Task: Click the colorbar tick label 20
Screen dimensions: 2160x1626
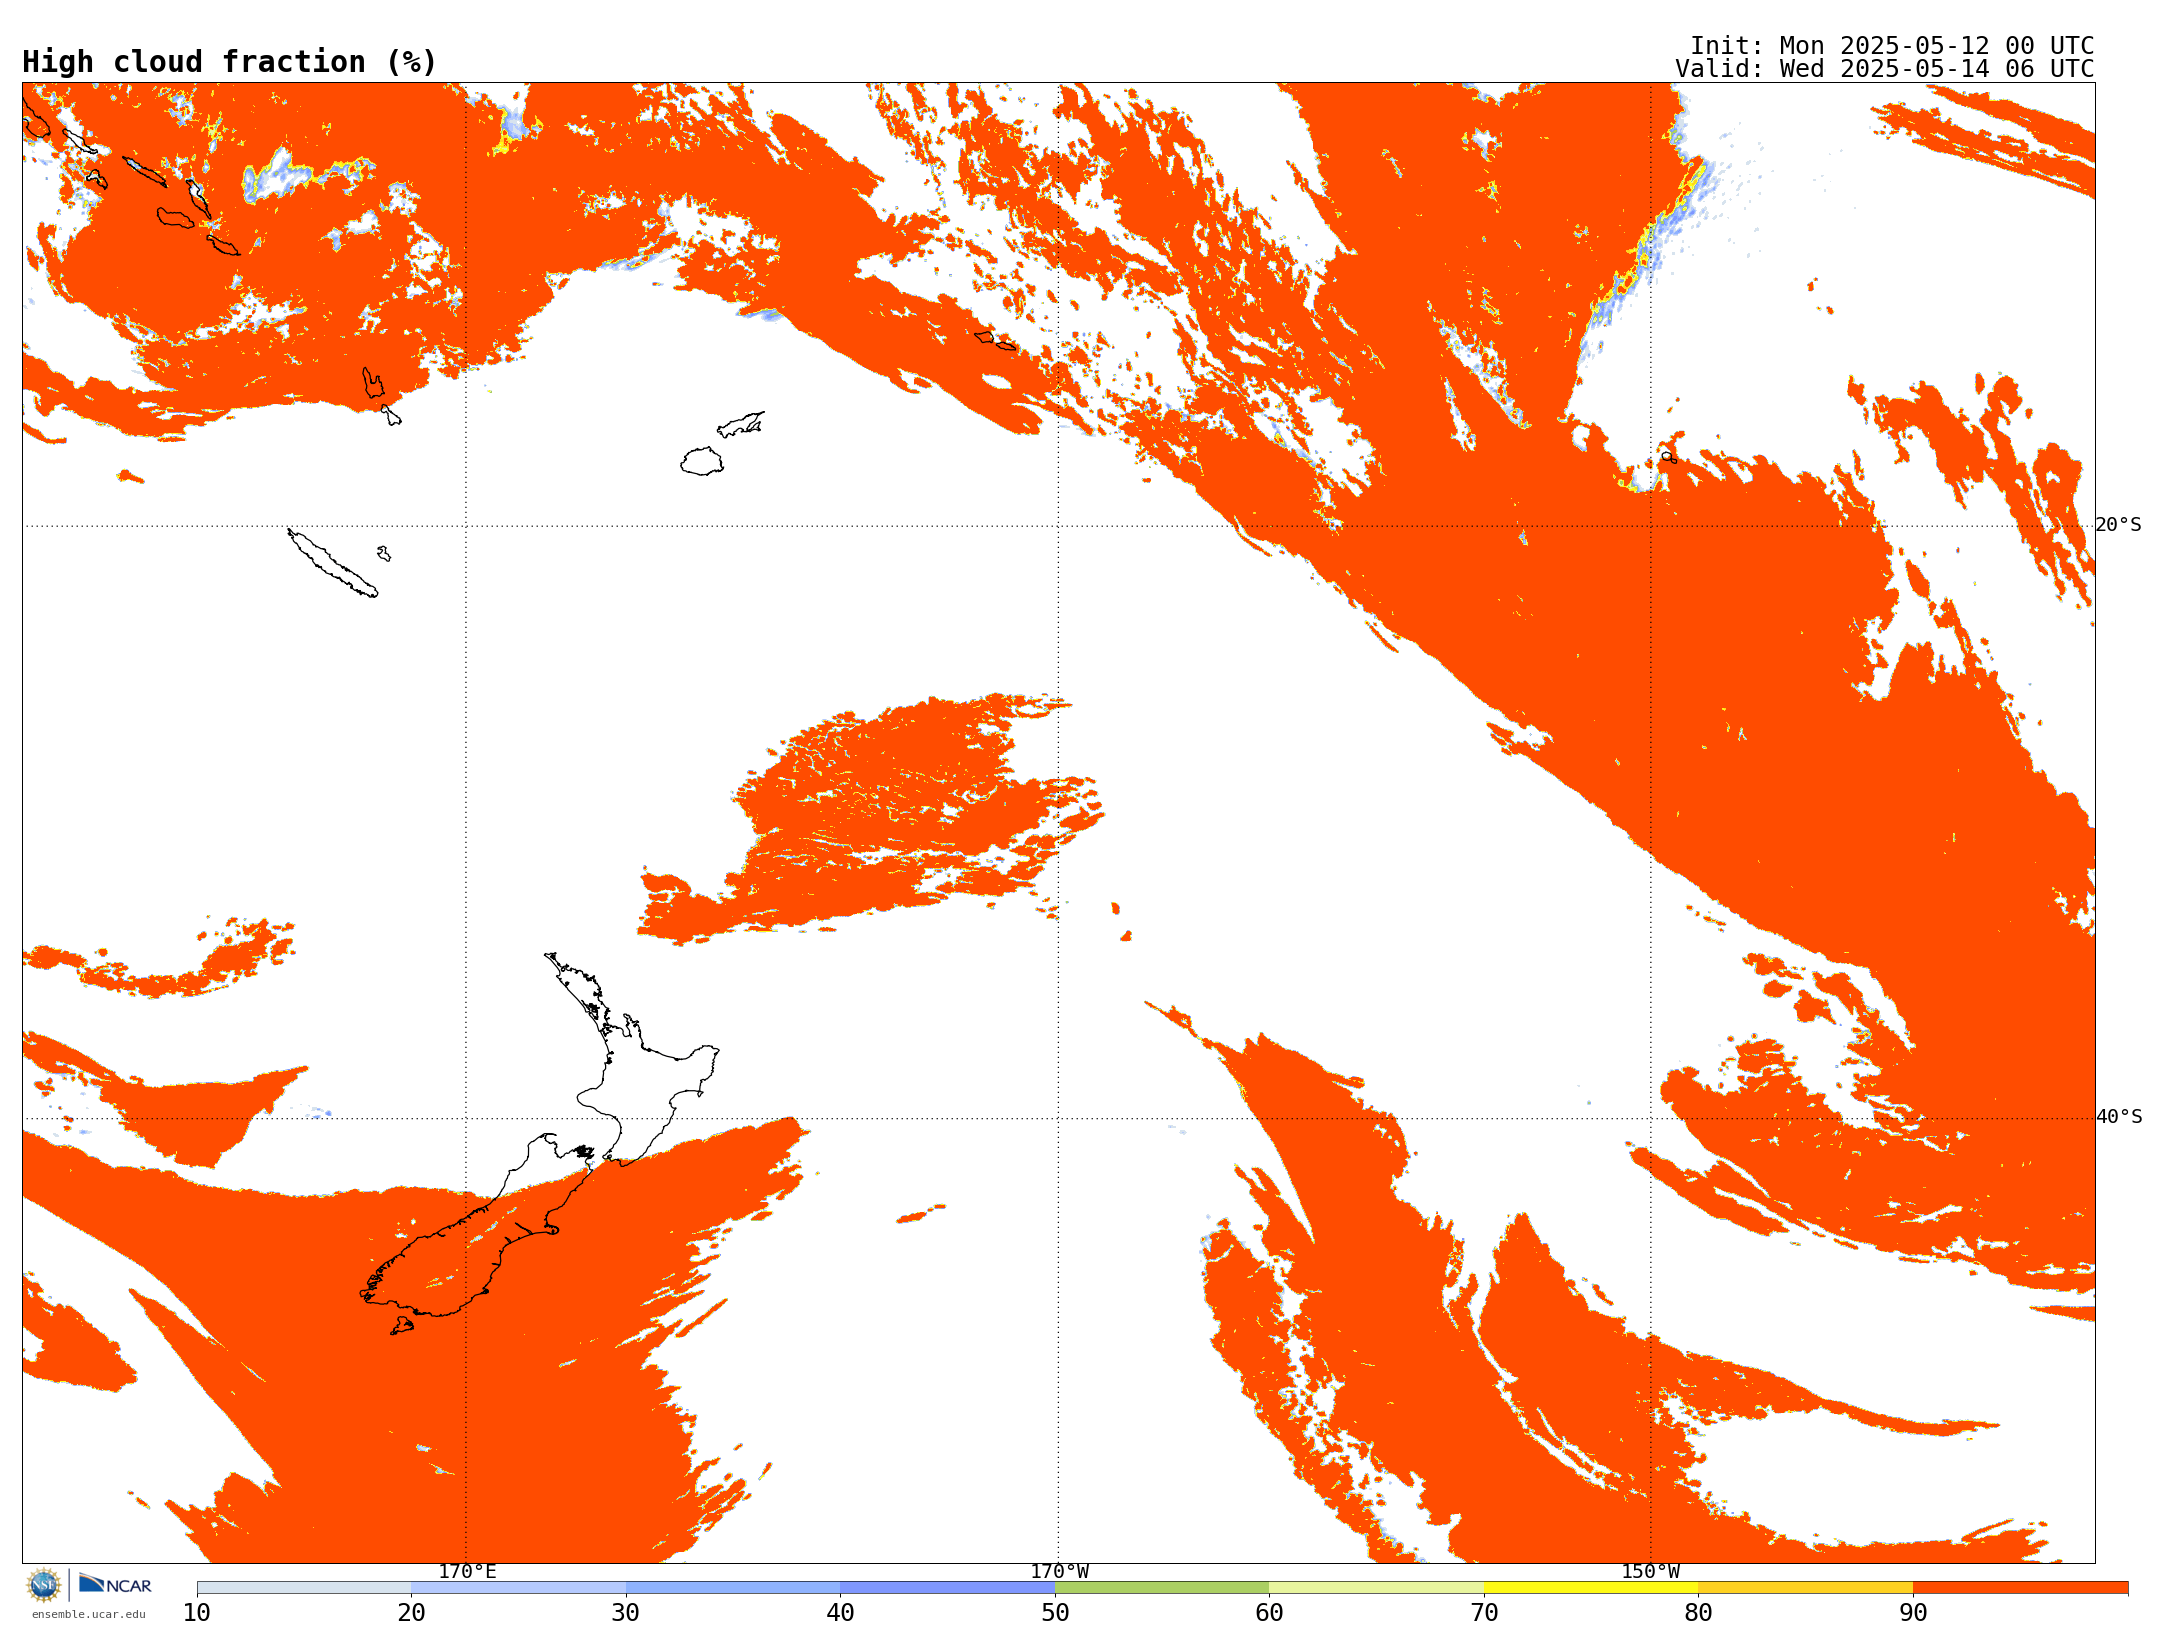Action: click(411, 1612)
